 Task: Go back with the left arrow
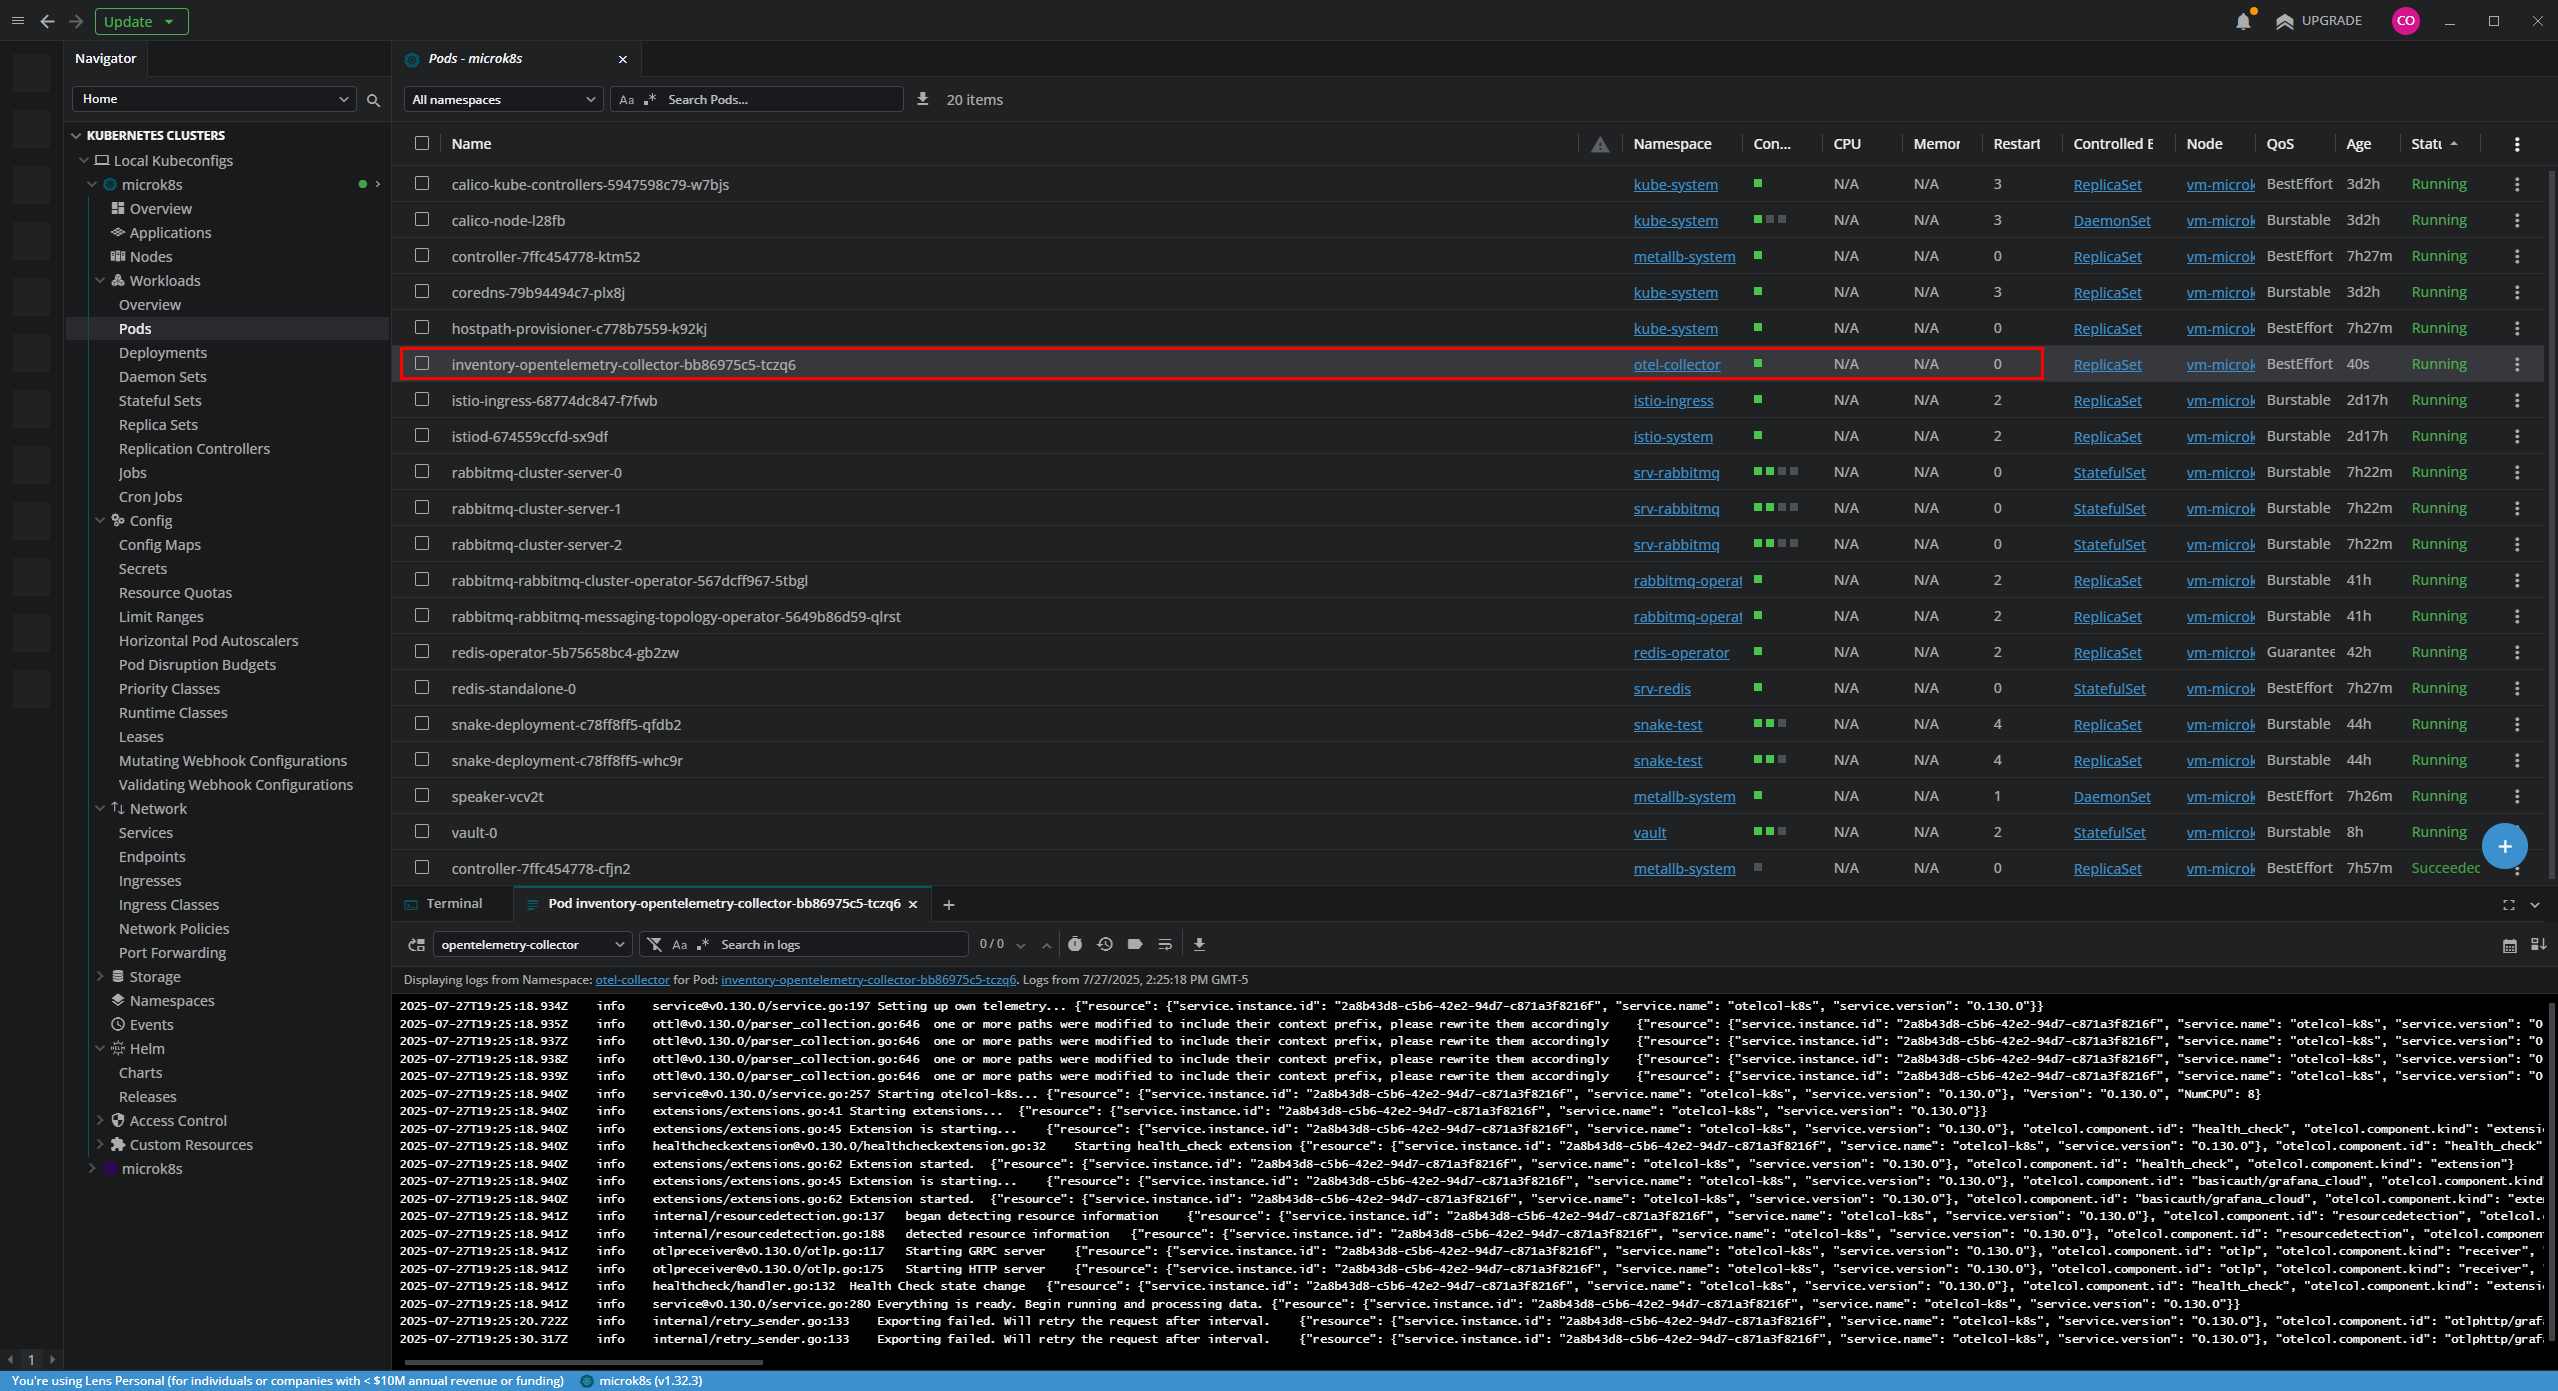coord(47,21)
